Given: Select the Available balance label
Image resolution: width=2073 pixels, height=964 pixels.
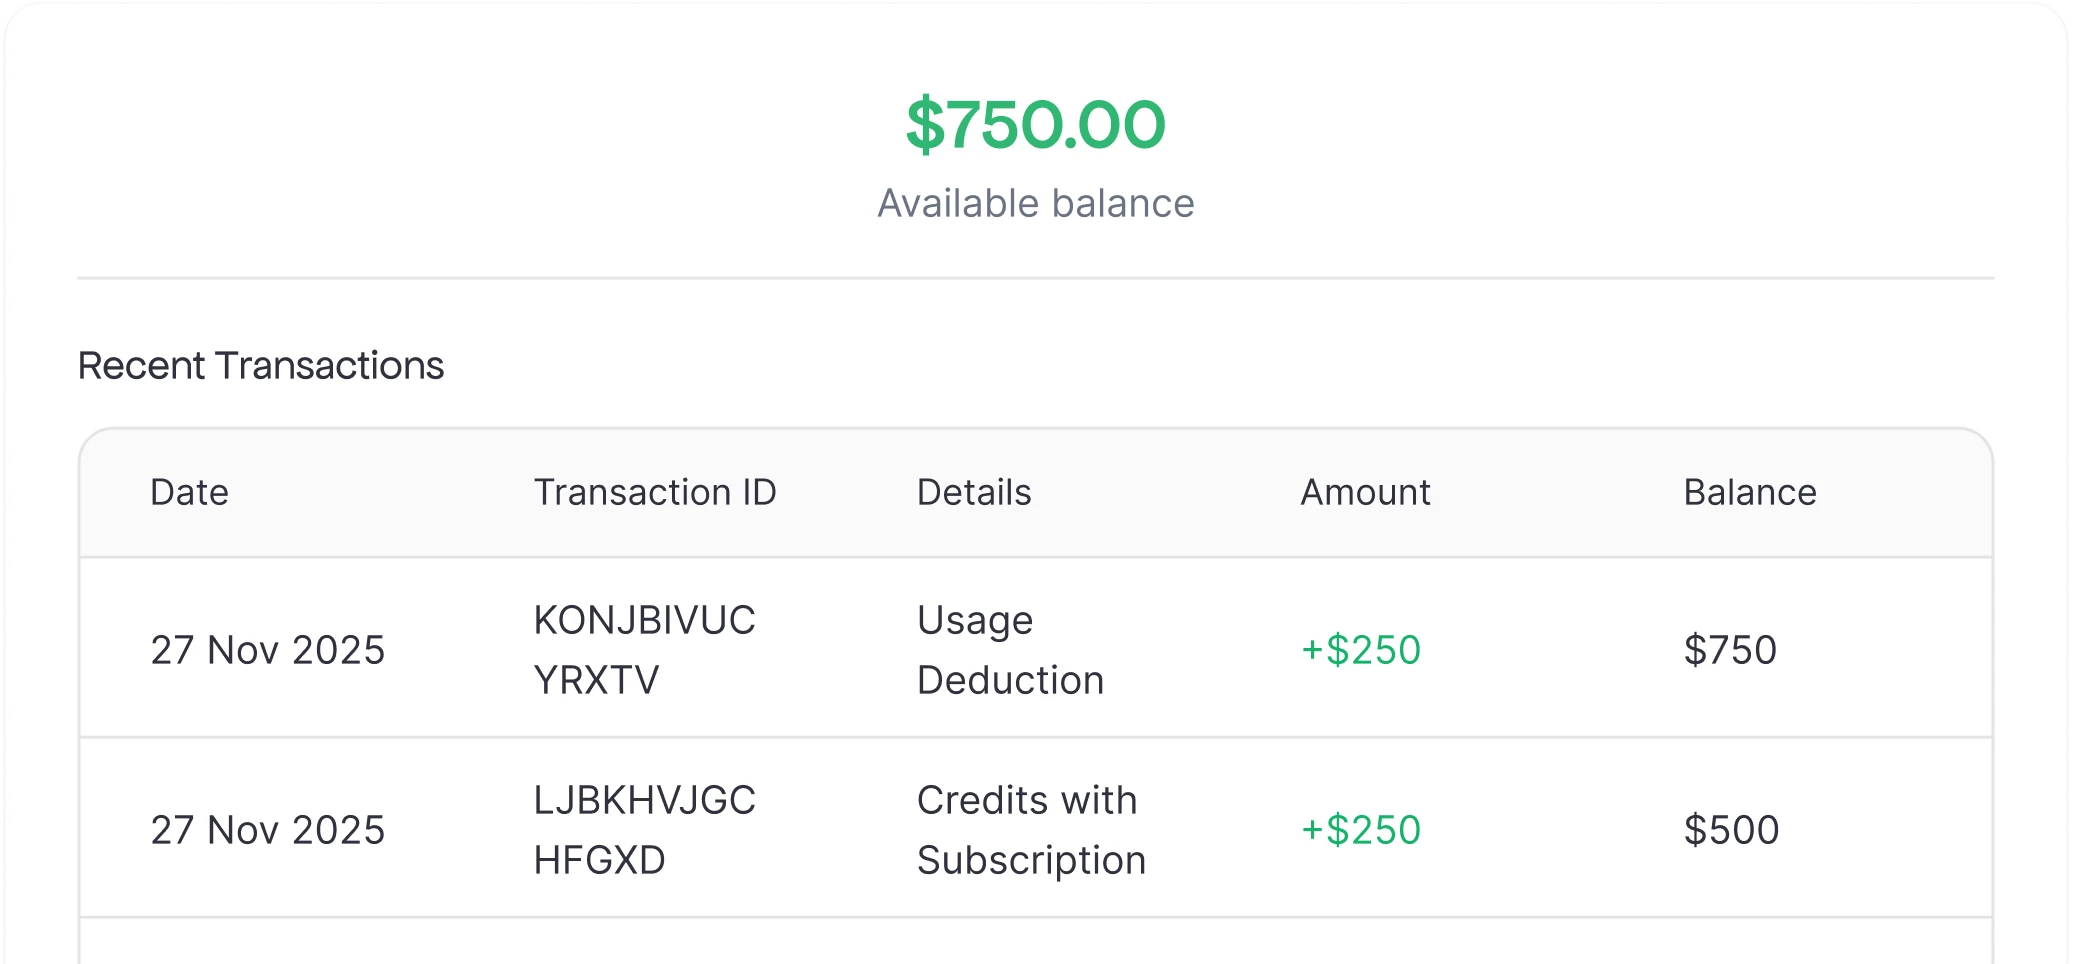Looking at the screenshot, I should click(1034, 203).
